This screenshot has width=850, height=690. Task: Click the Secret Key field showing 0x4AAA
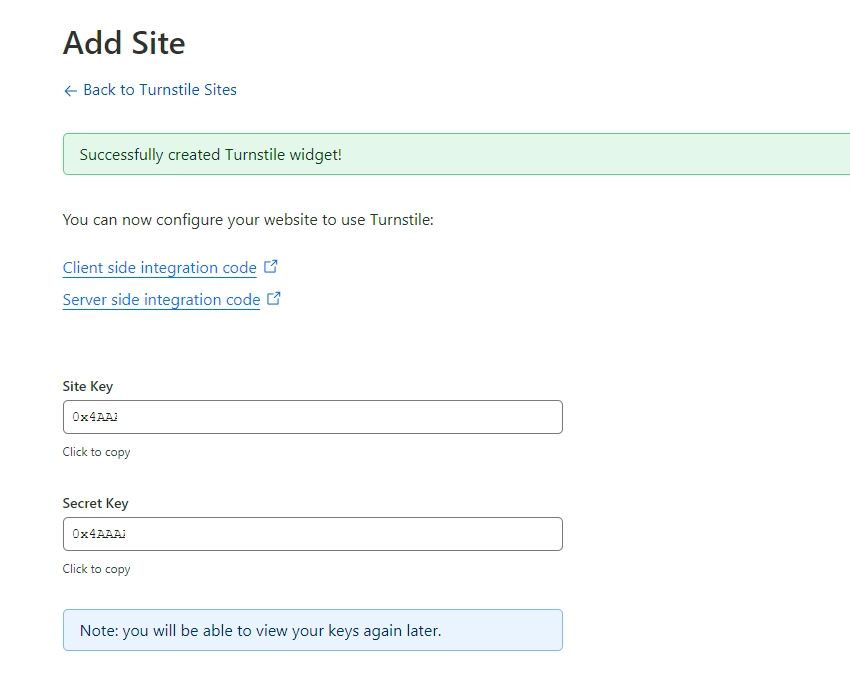pos(312,533)
